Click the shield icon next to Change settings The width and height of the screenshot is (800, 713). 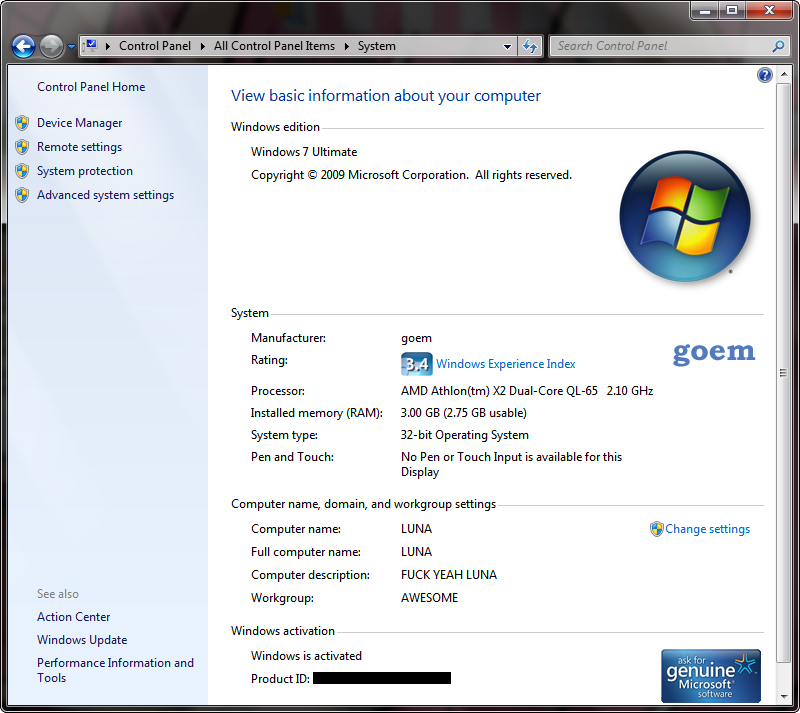[657, 528]
